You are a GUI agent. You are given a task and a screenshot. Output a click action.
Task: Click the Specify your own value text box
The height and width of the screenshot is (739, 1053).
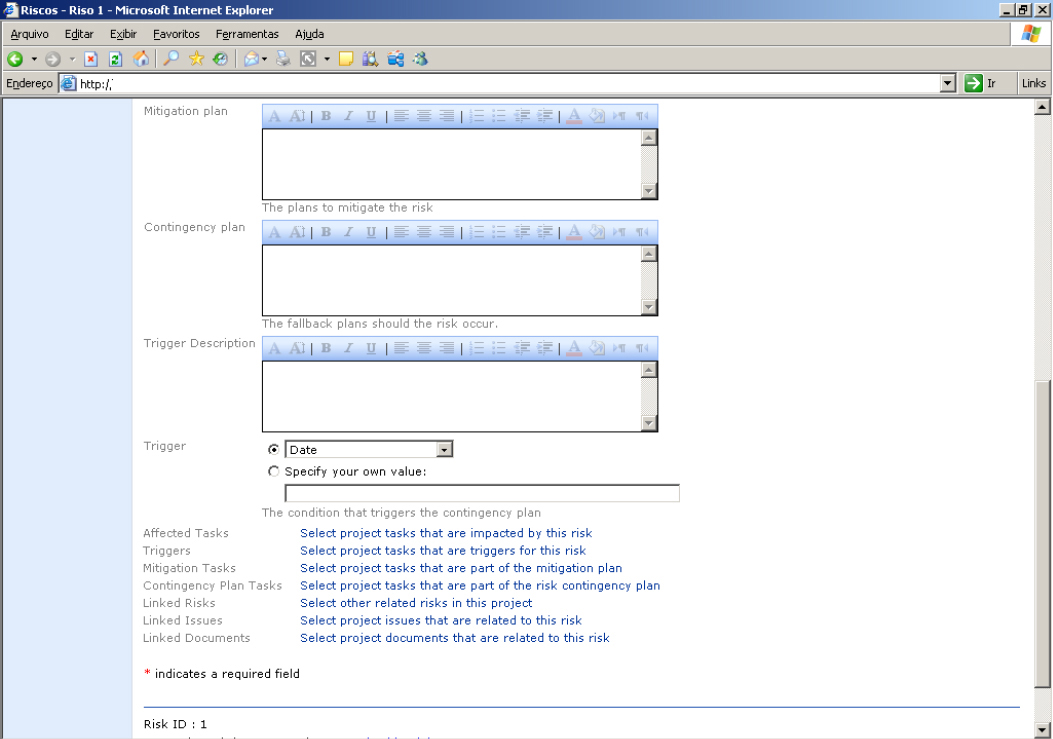pos(482,493)
